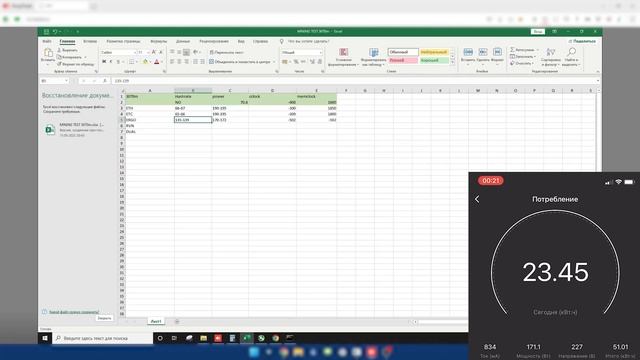Image resolution: width=640 pixels, height=360 pixels.
Task: Click the Paste (Вставить) clipboard icon
Action: tap(48, 53)
